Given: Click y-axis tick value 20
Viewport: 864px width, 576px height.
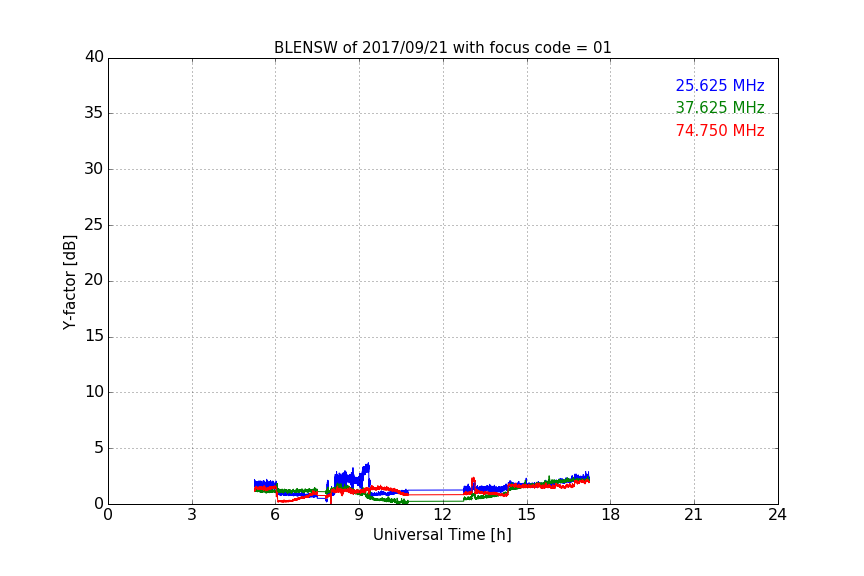Looking at the screenshot, I should coord(94,281).
